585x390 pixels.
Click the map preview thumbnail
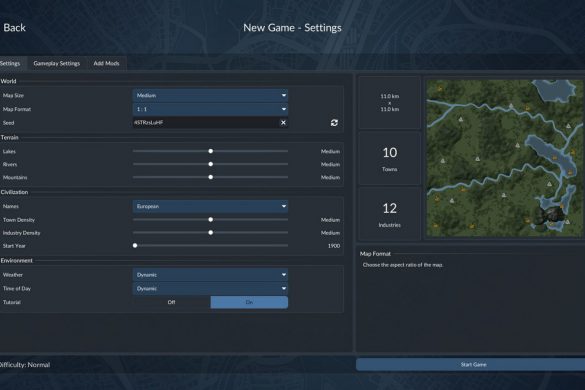(504, 158)
